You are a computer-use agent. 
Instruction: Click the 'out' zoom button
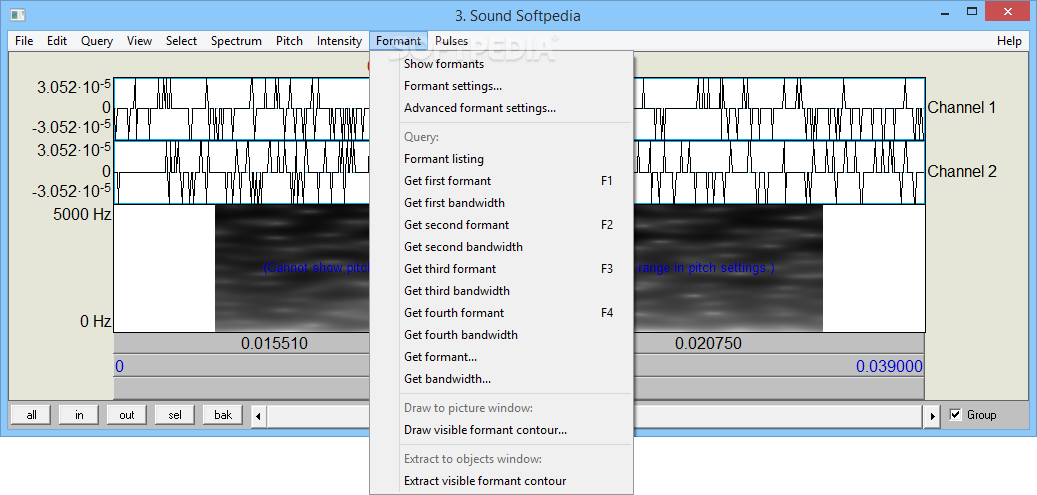(x=127, y=415)
